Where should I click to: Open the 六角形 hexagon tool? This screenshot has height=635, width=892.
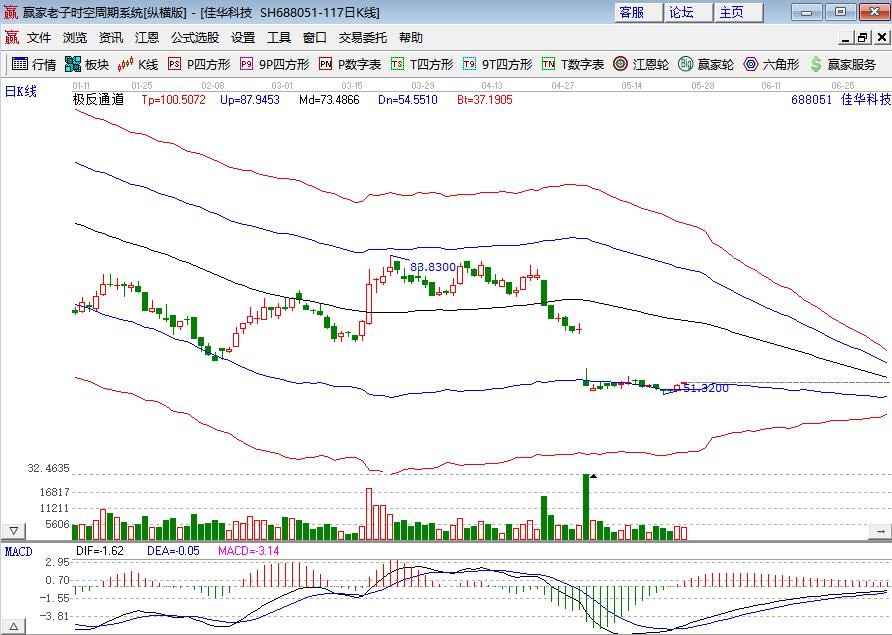click(x=771, y=64)
